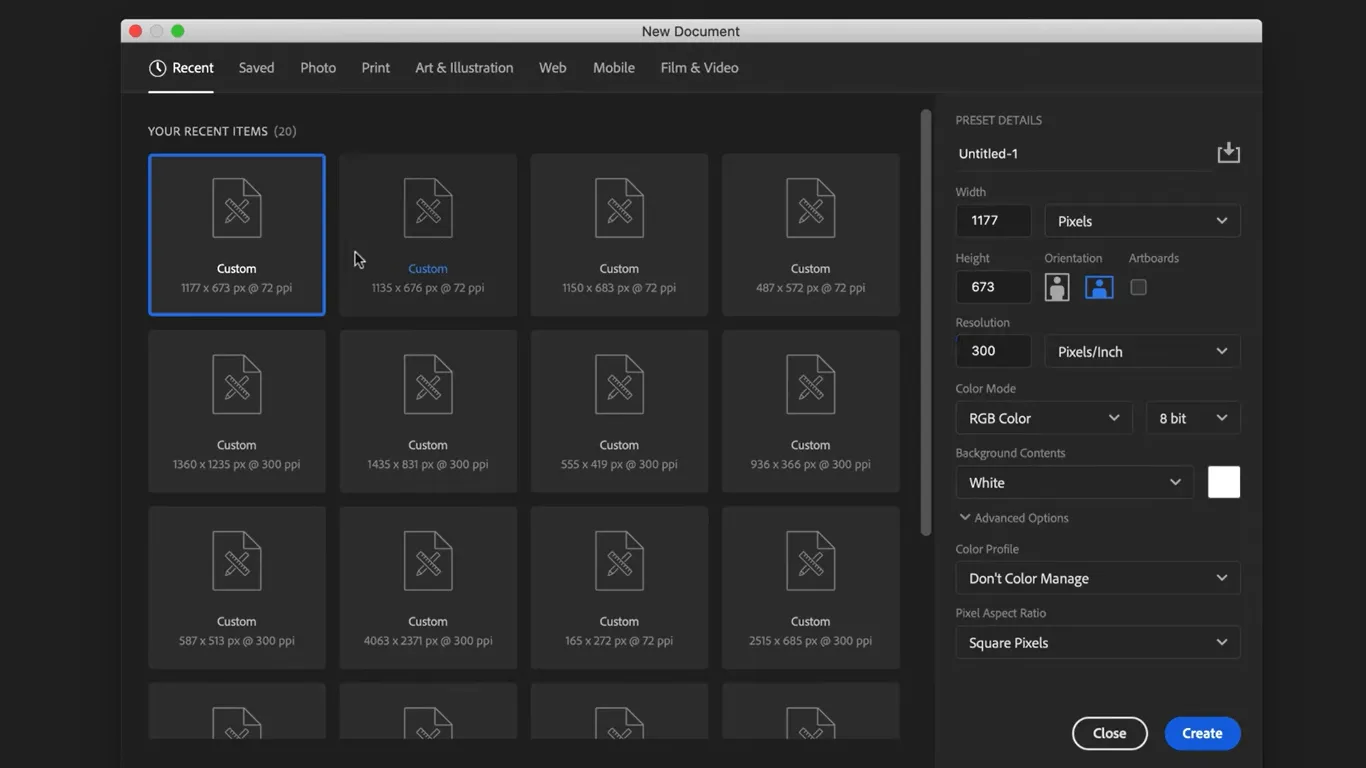Click the Create button

[1202, 733]
